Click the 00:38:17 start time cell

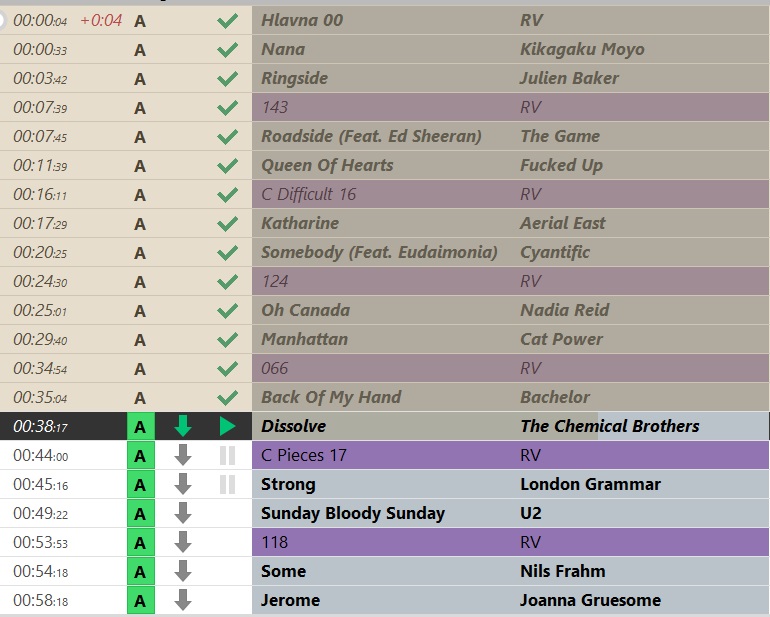point(40,426)
